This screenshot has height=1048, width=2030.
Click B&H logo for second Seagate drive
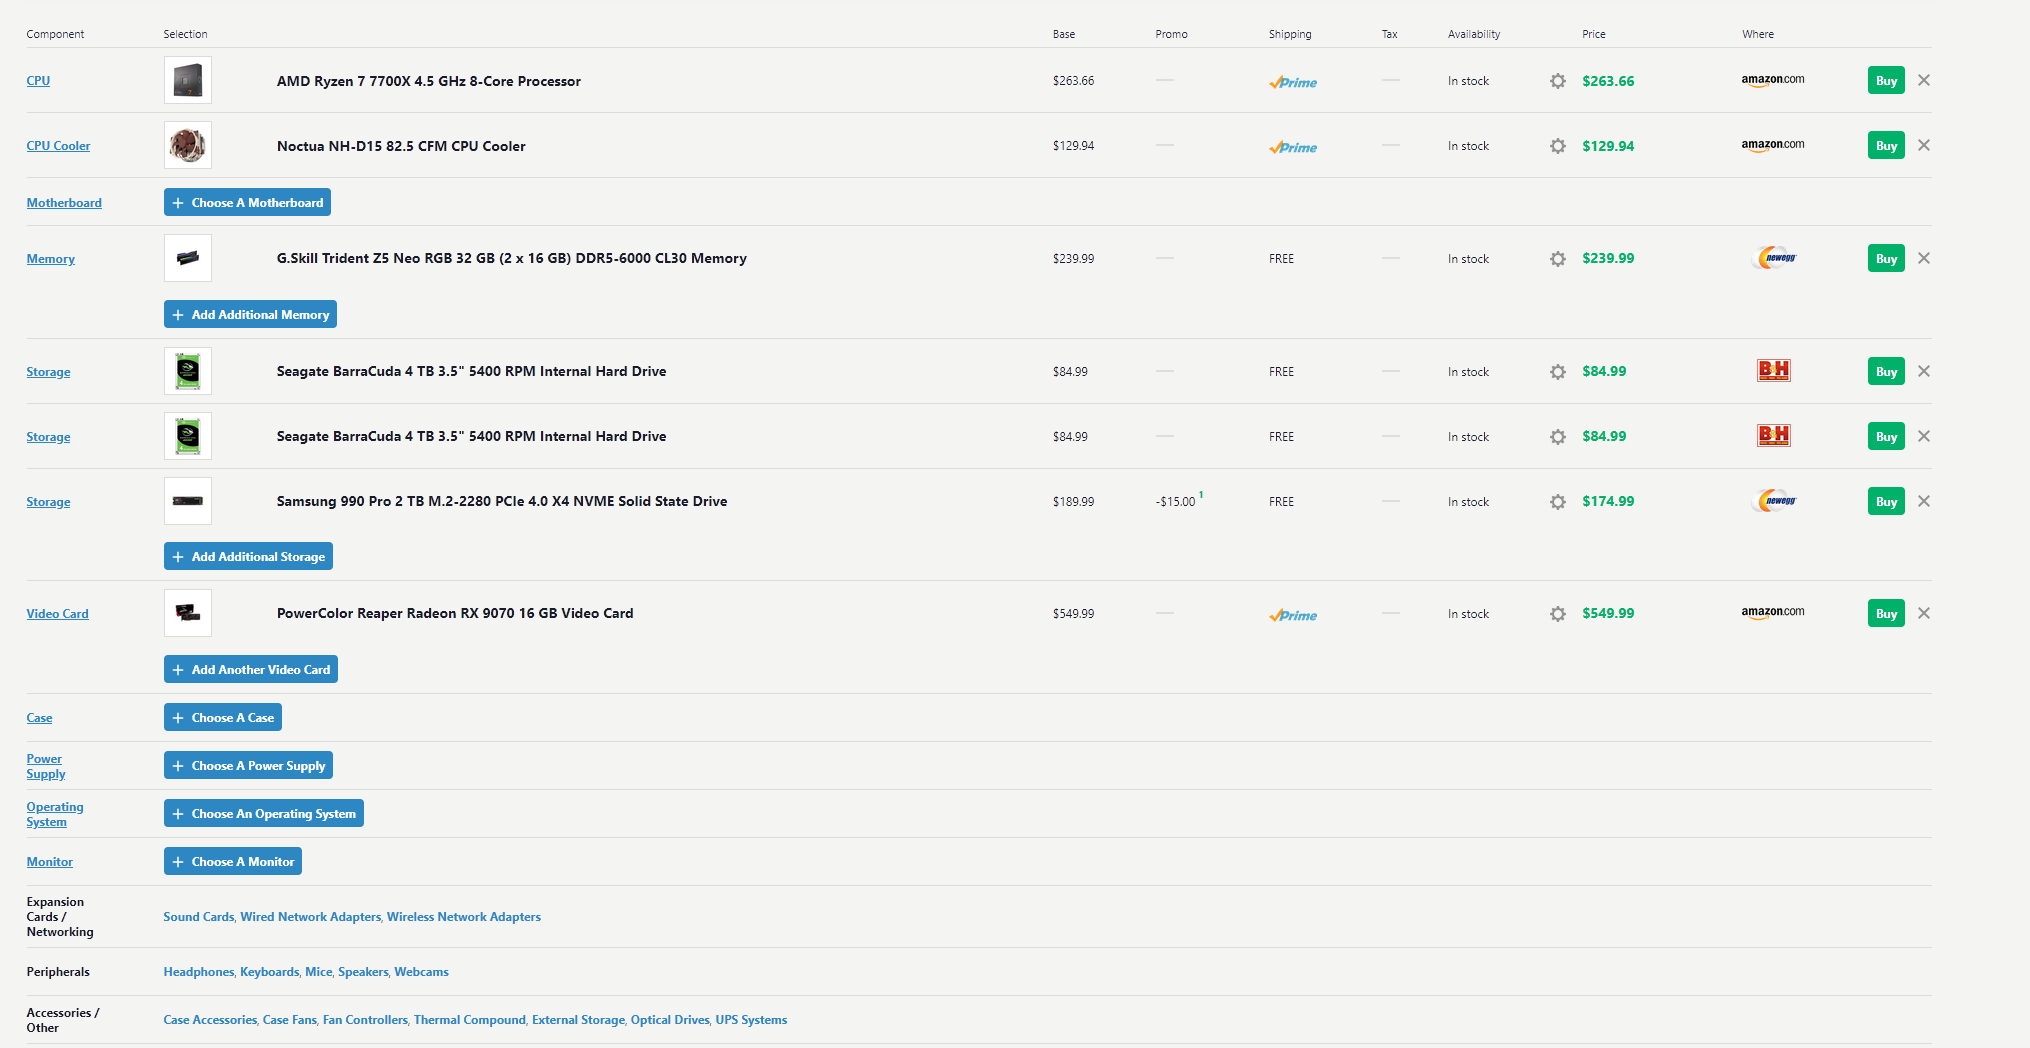1774,436
